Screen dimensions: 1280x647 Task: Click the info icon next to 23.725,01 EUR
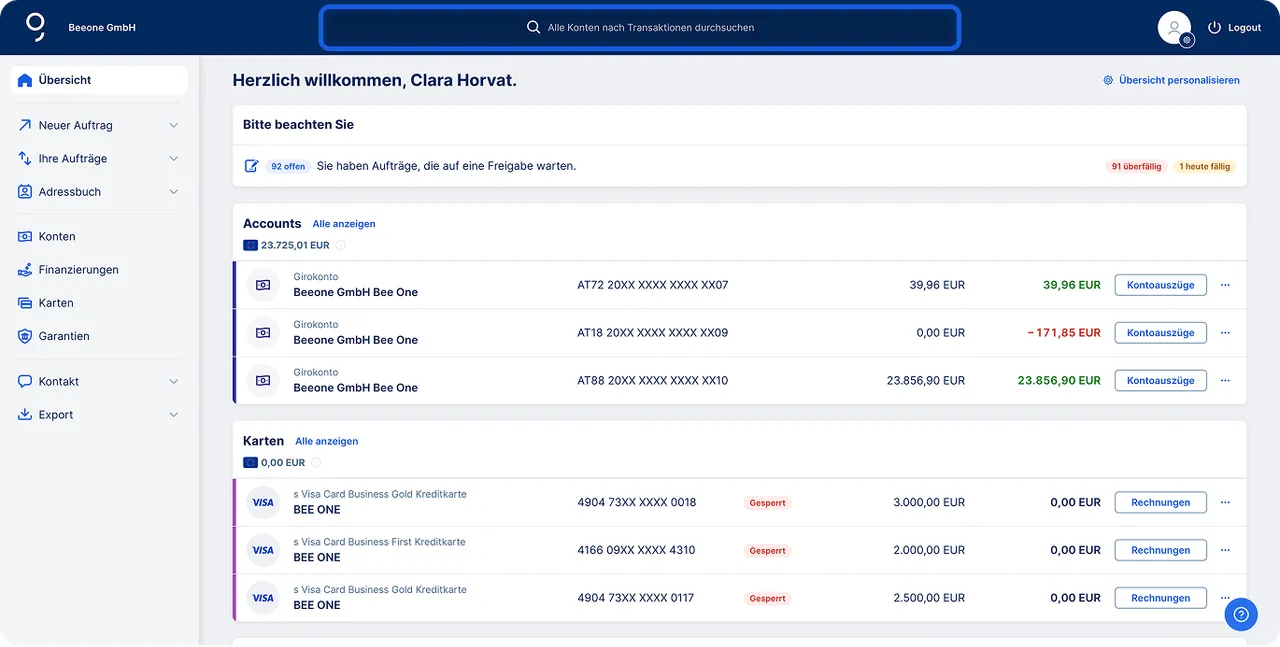340,245
